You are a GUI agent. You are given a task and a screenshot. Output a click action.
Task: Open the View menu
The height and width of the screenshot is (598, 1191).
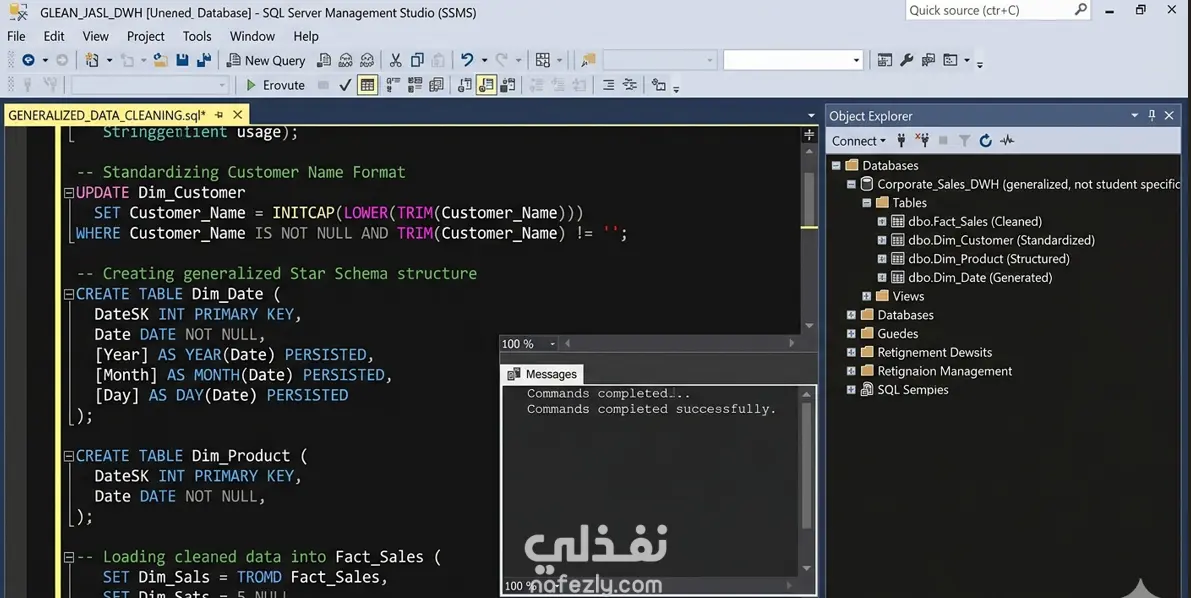(95, 36)
